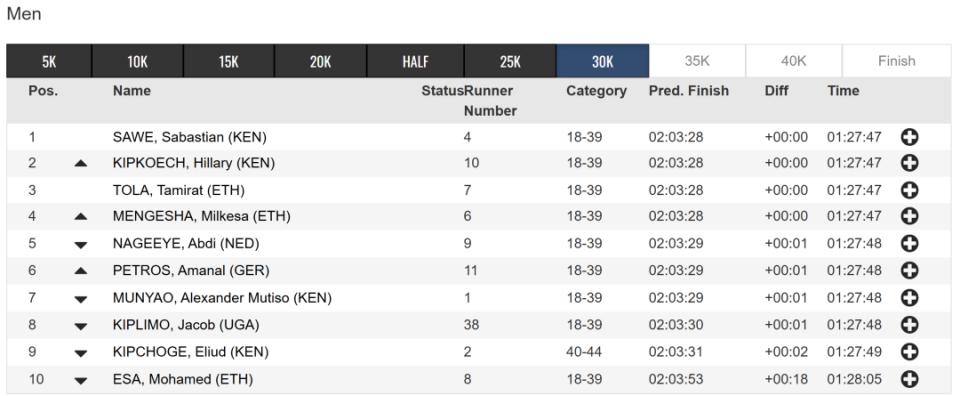Show details plus icon for PETROS, Amanal
The width and height of the screenshot is (960, 396).
[910, 270]
